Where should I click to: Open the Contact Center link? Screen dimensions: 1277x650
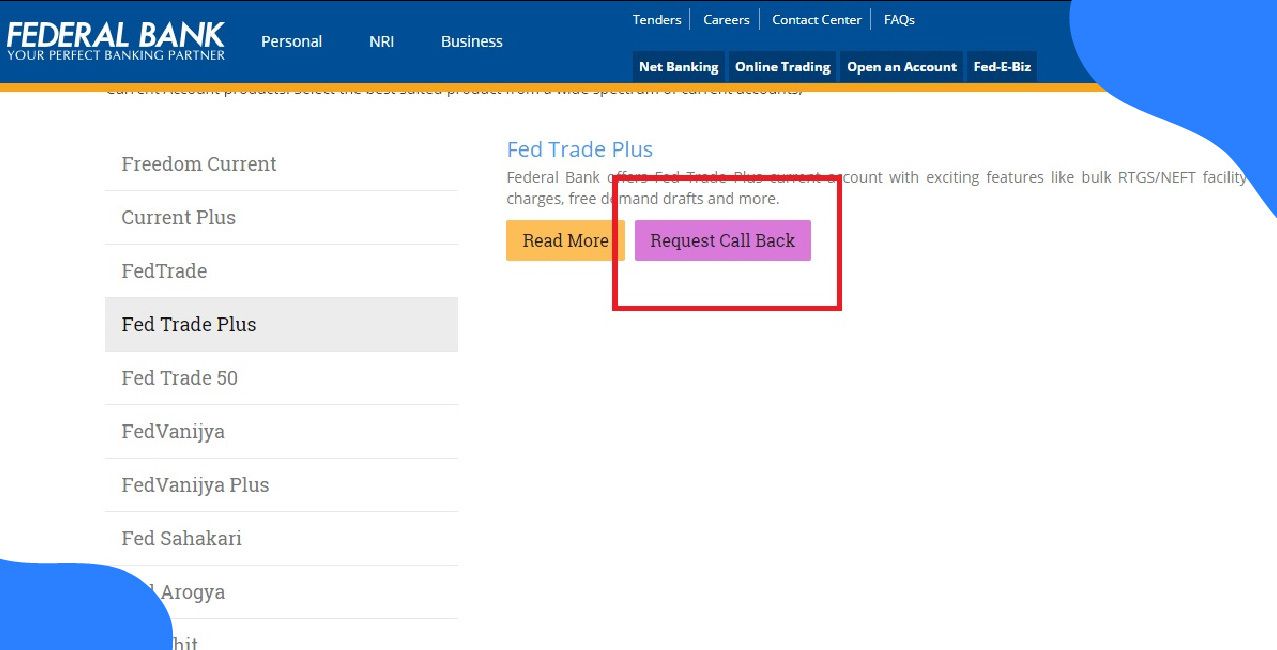[816, 20]
